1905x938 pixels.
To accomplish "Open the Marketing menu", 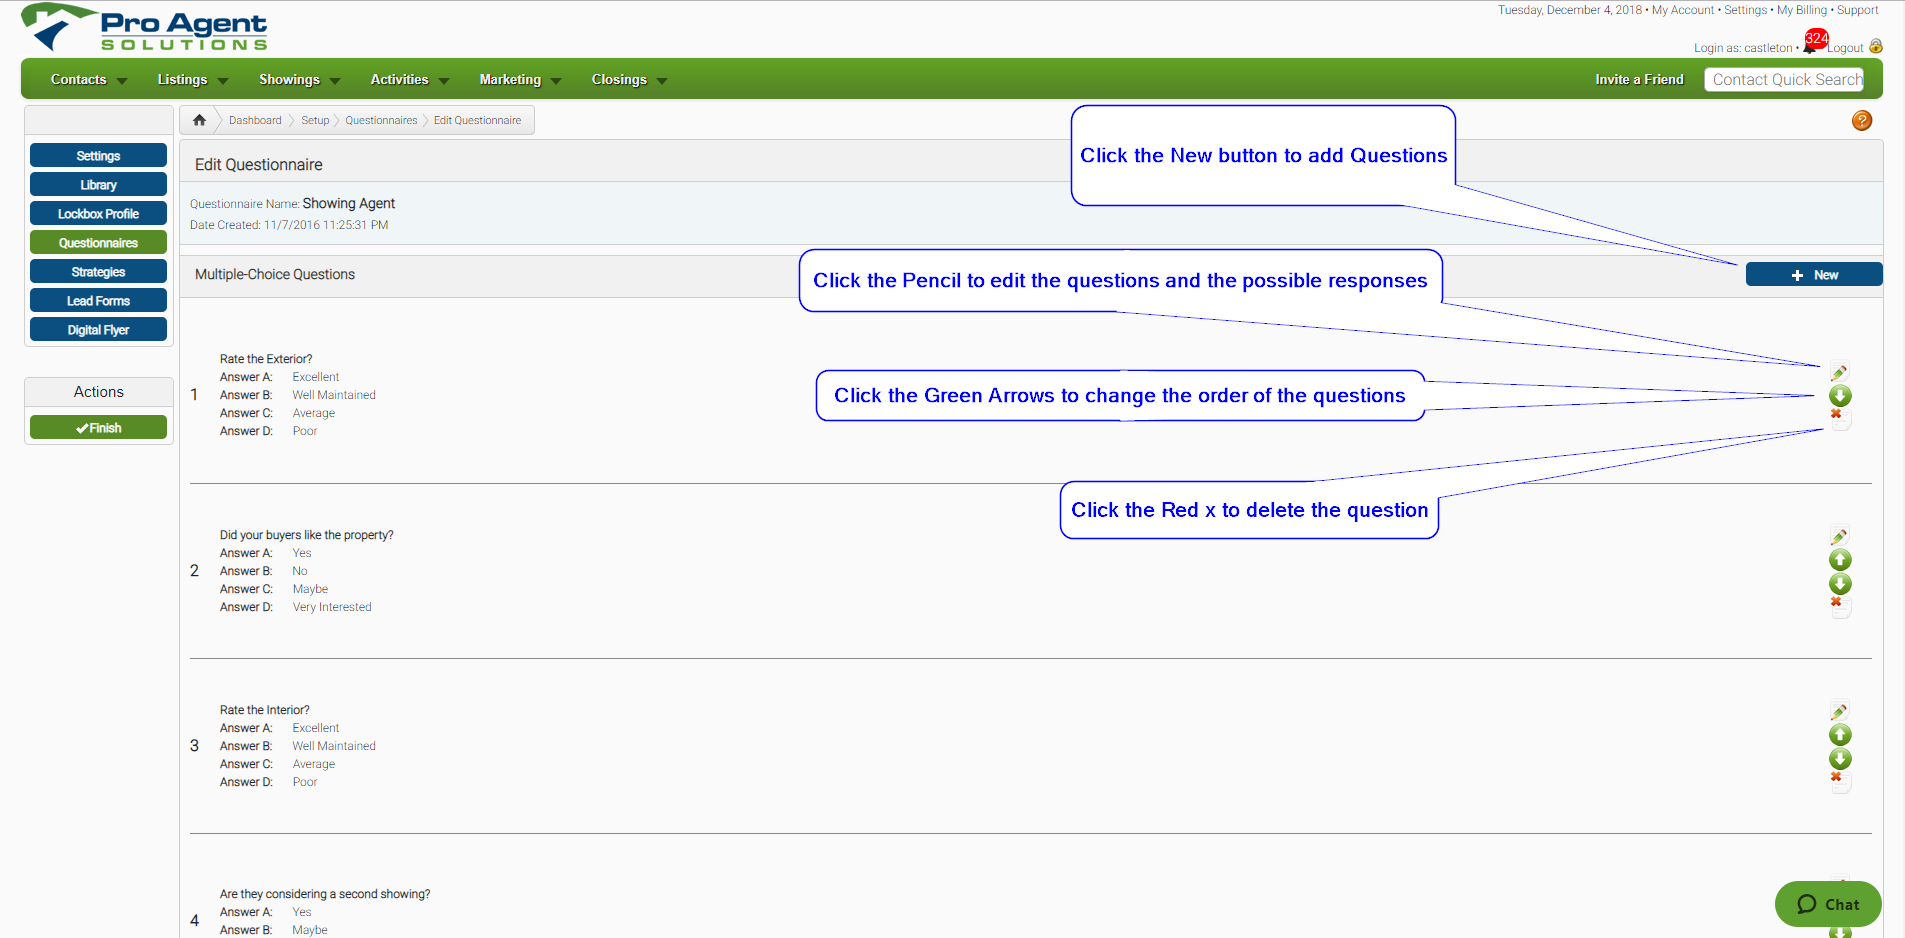I will coord(510,80).
